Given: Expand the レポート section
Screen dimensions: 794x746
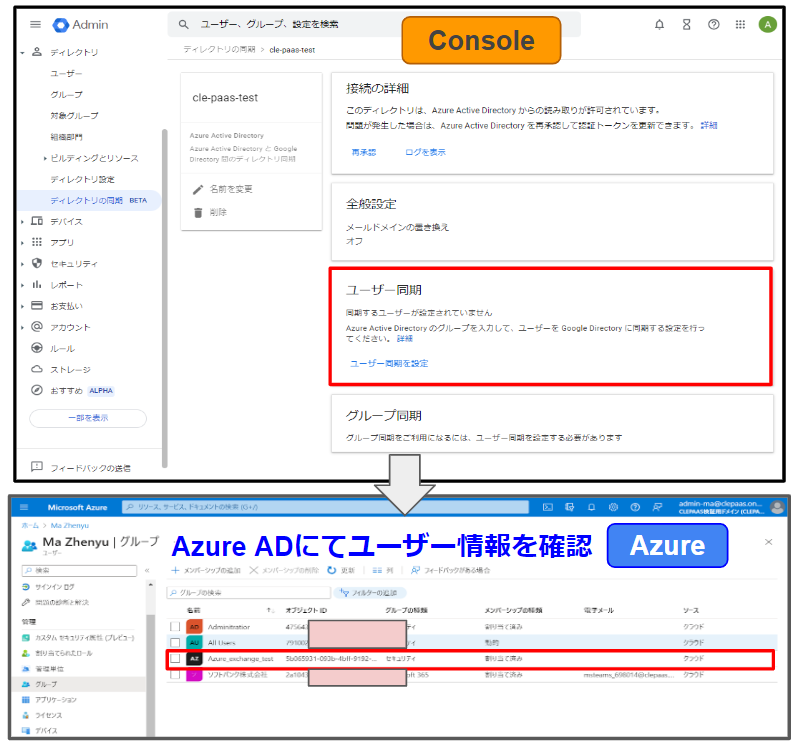Looking at the screenshot, I should 22,285.
